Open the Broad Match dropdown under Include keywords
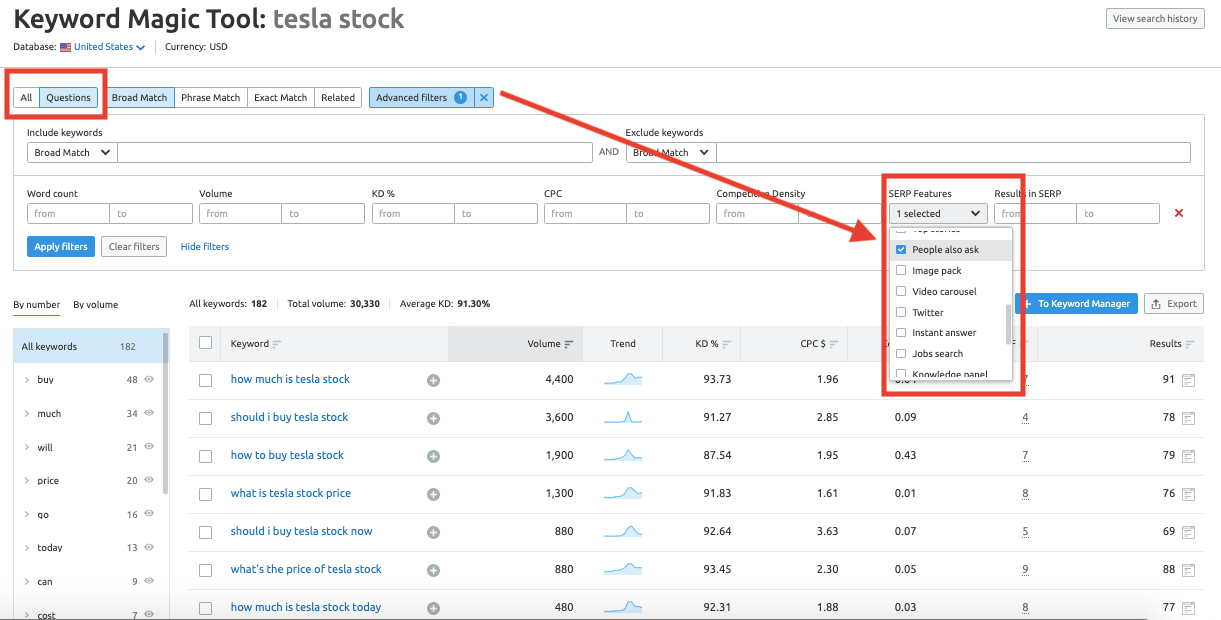 pos(70,152)
